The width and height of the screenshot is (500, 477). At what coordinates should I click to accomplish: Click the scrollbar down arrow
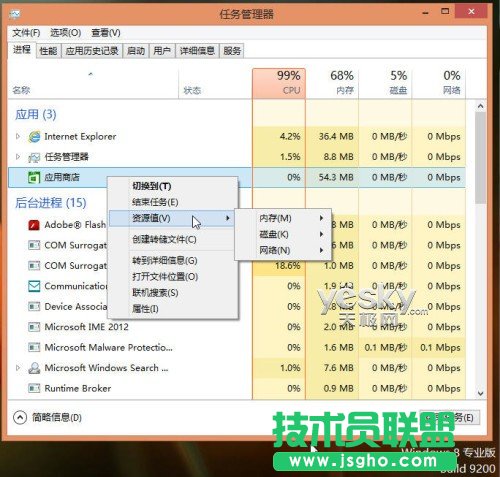tap(480, 393)
